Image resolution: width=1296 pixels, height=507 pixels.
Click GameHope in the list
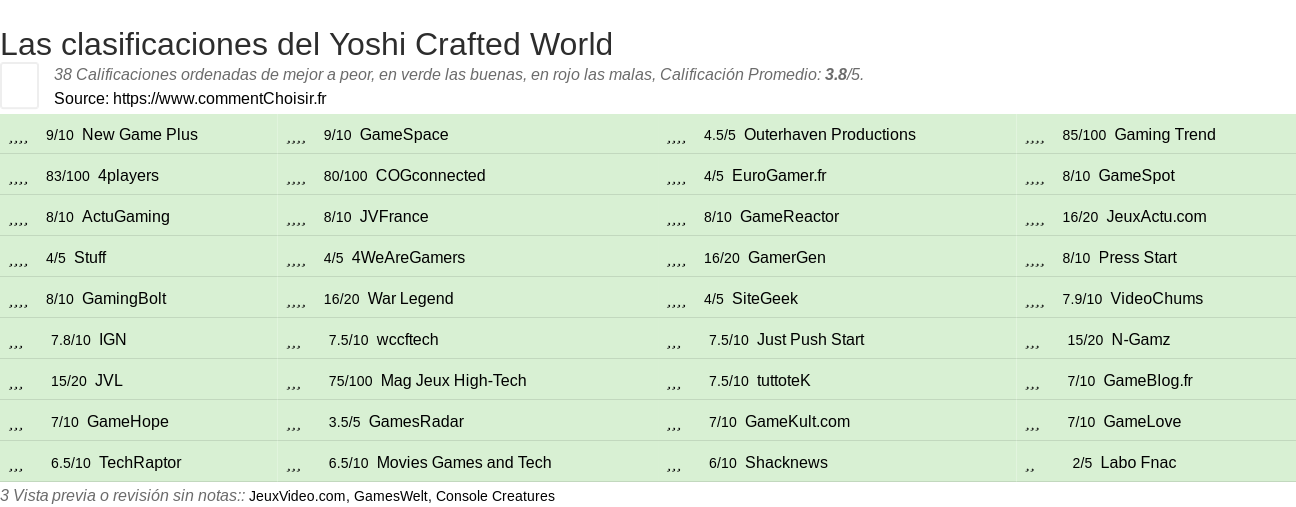128,421
